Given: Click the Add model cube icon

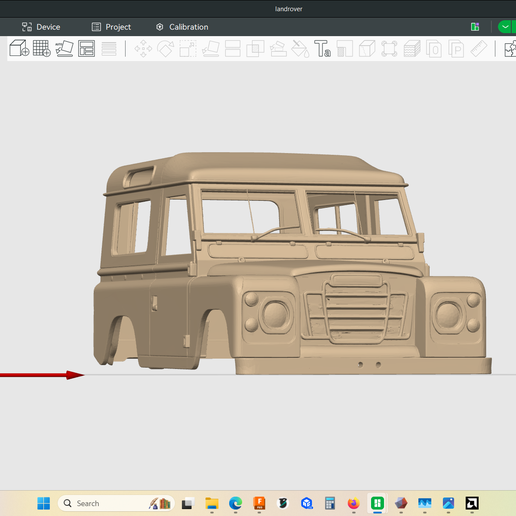Looking at the screenshot, I should [x=19, y=48].
